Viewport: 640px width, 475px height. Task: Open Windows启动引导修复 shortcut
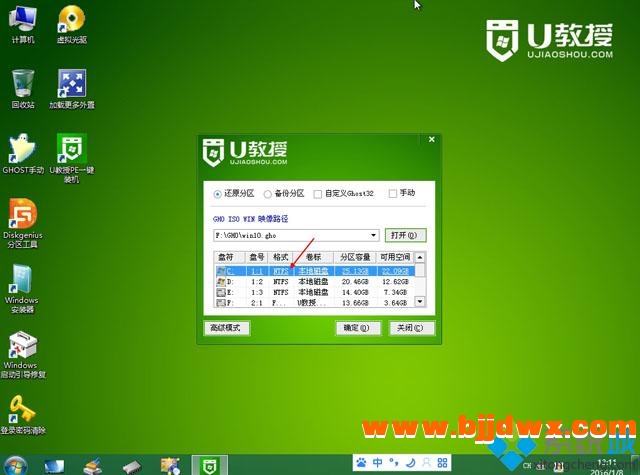click(23, 355)
